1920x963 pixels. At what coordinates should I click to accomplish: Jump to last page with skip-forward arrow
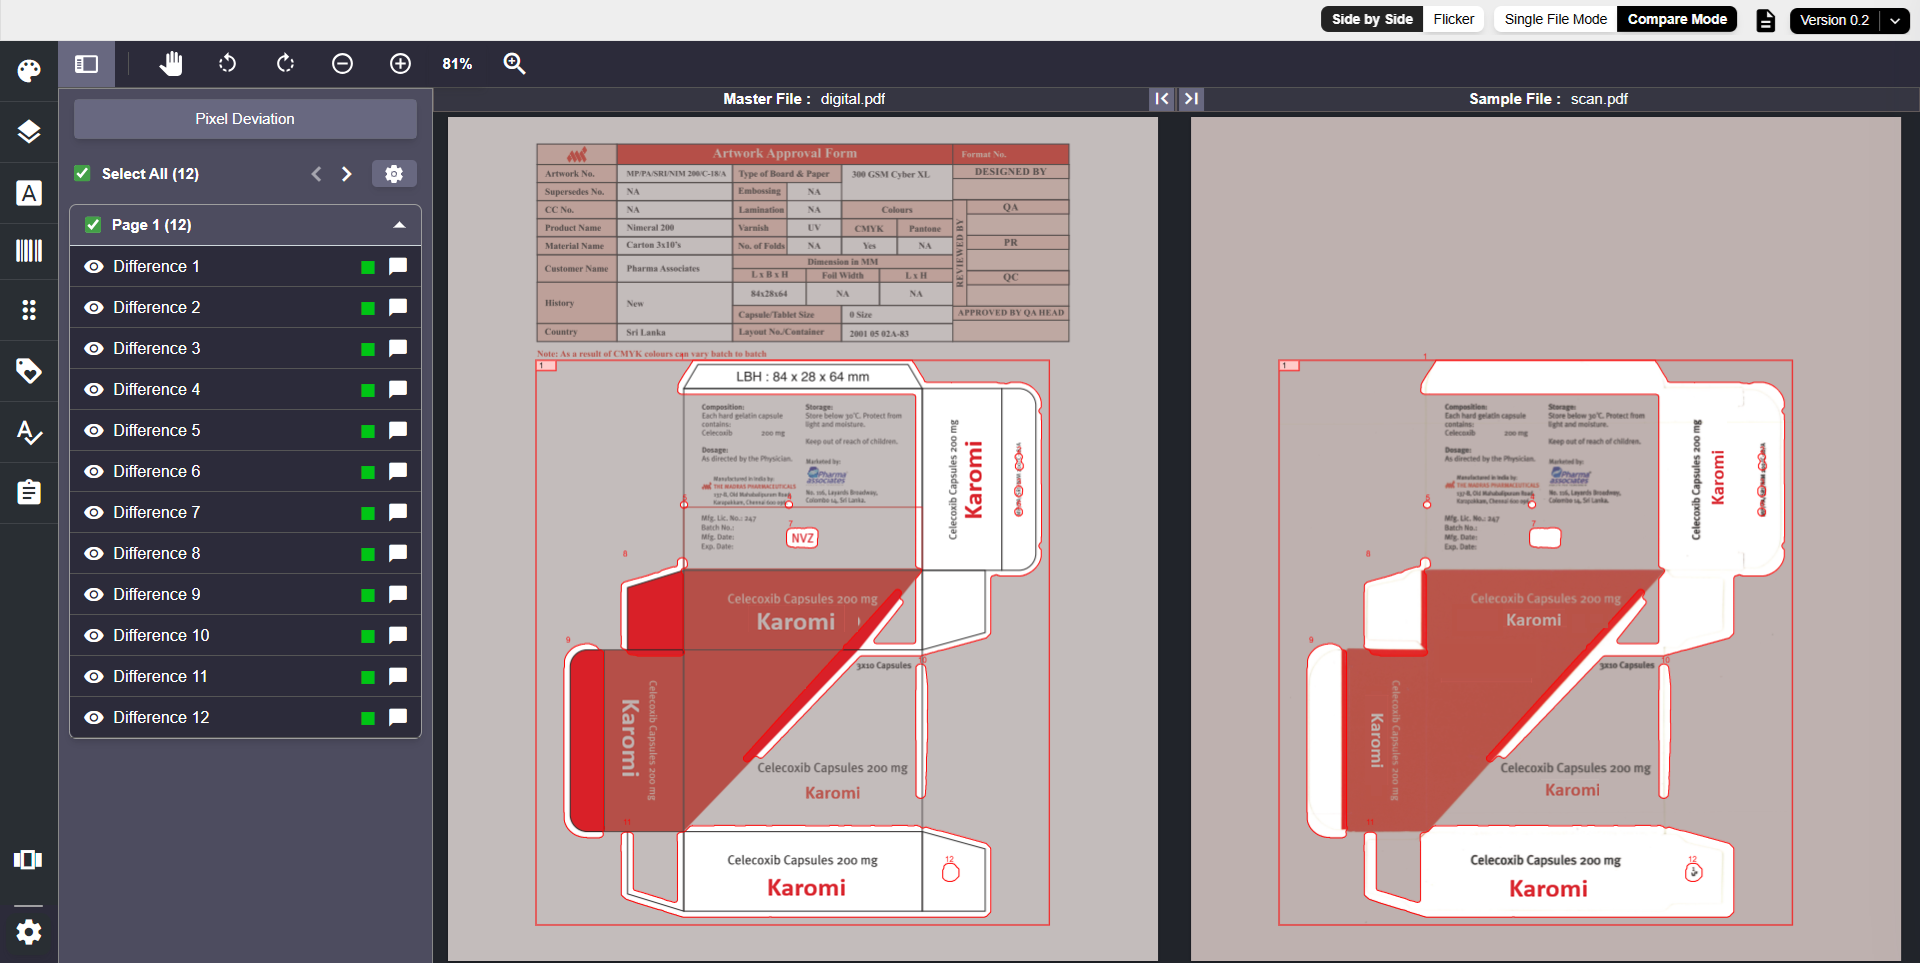[1191, 99]
